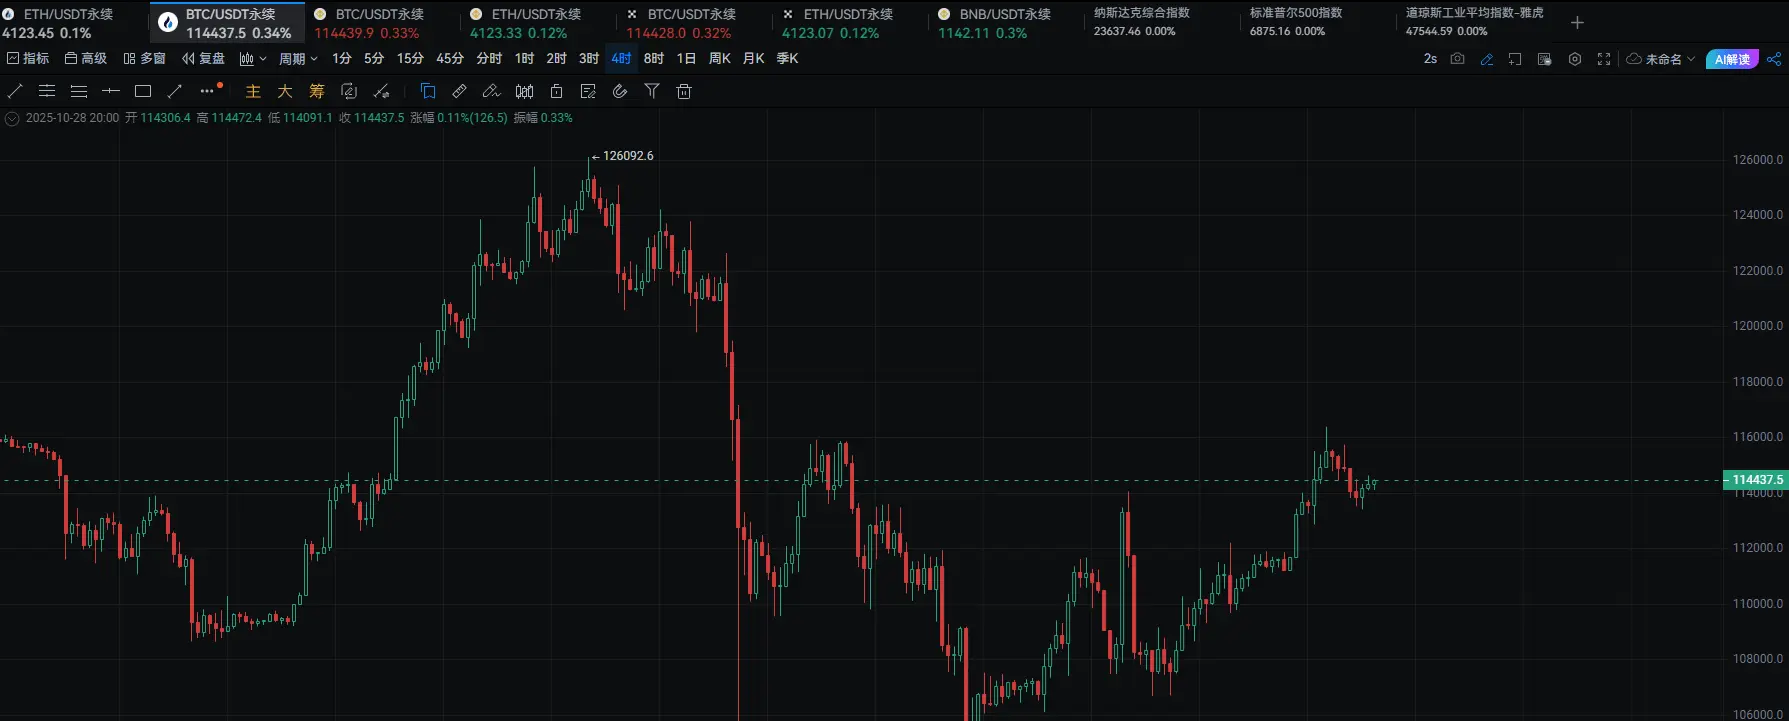The height and width of the screenshot is (721, 1789).
Task: Toggle the 主 indicator button
Action: (253, 91)
